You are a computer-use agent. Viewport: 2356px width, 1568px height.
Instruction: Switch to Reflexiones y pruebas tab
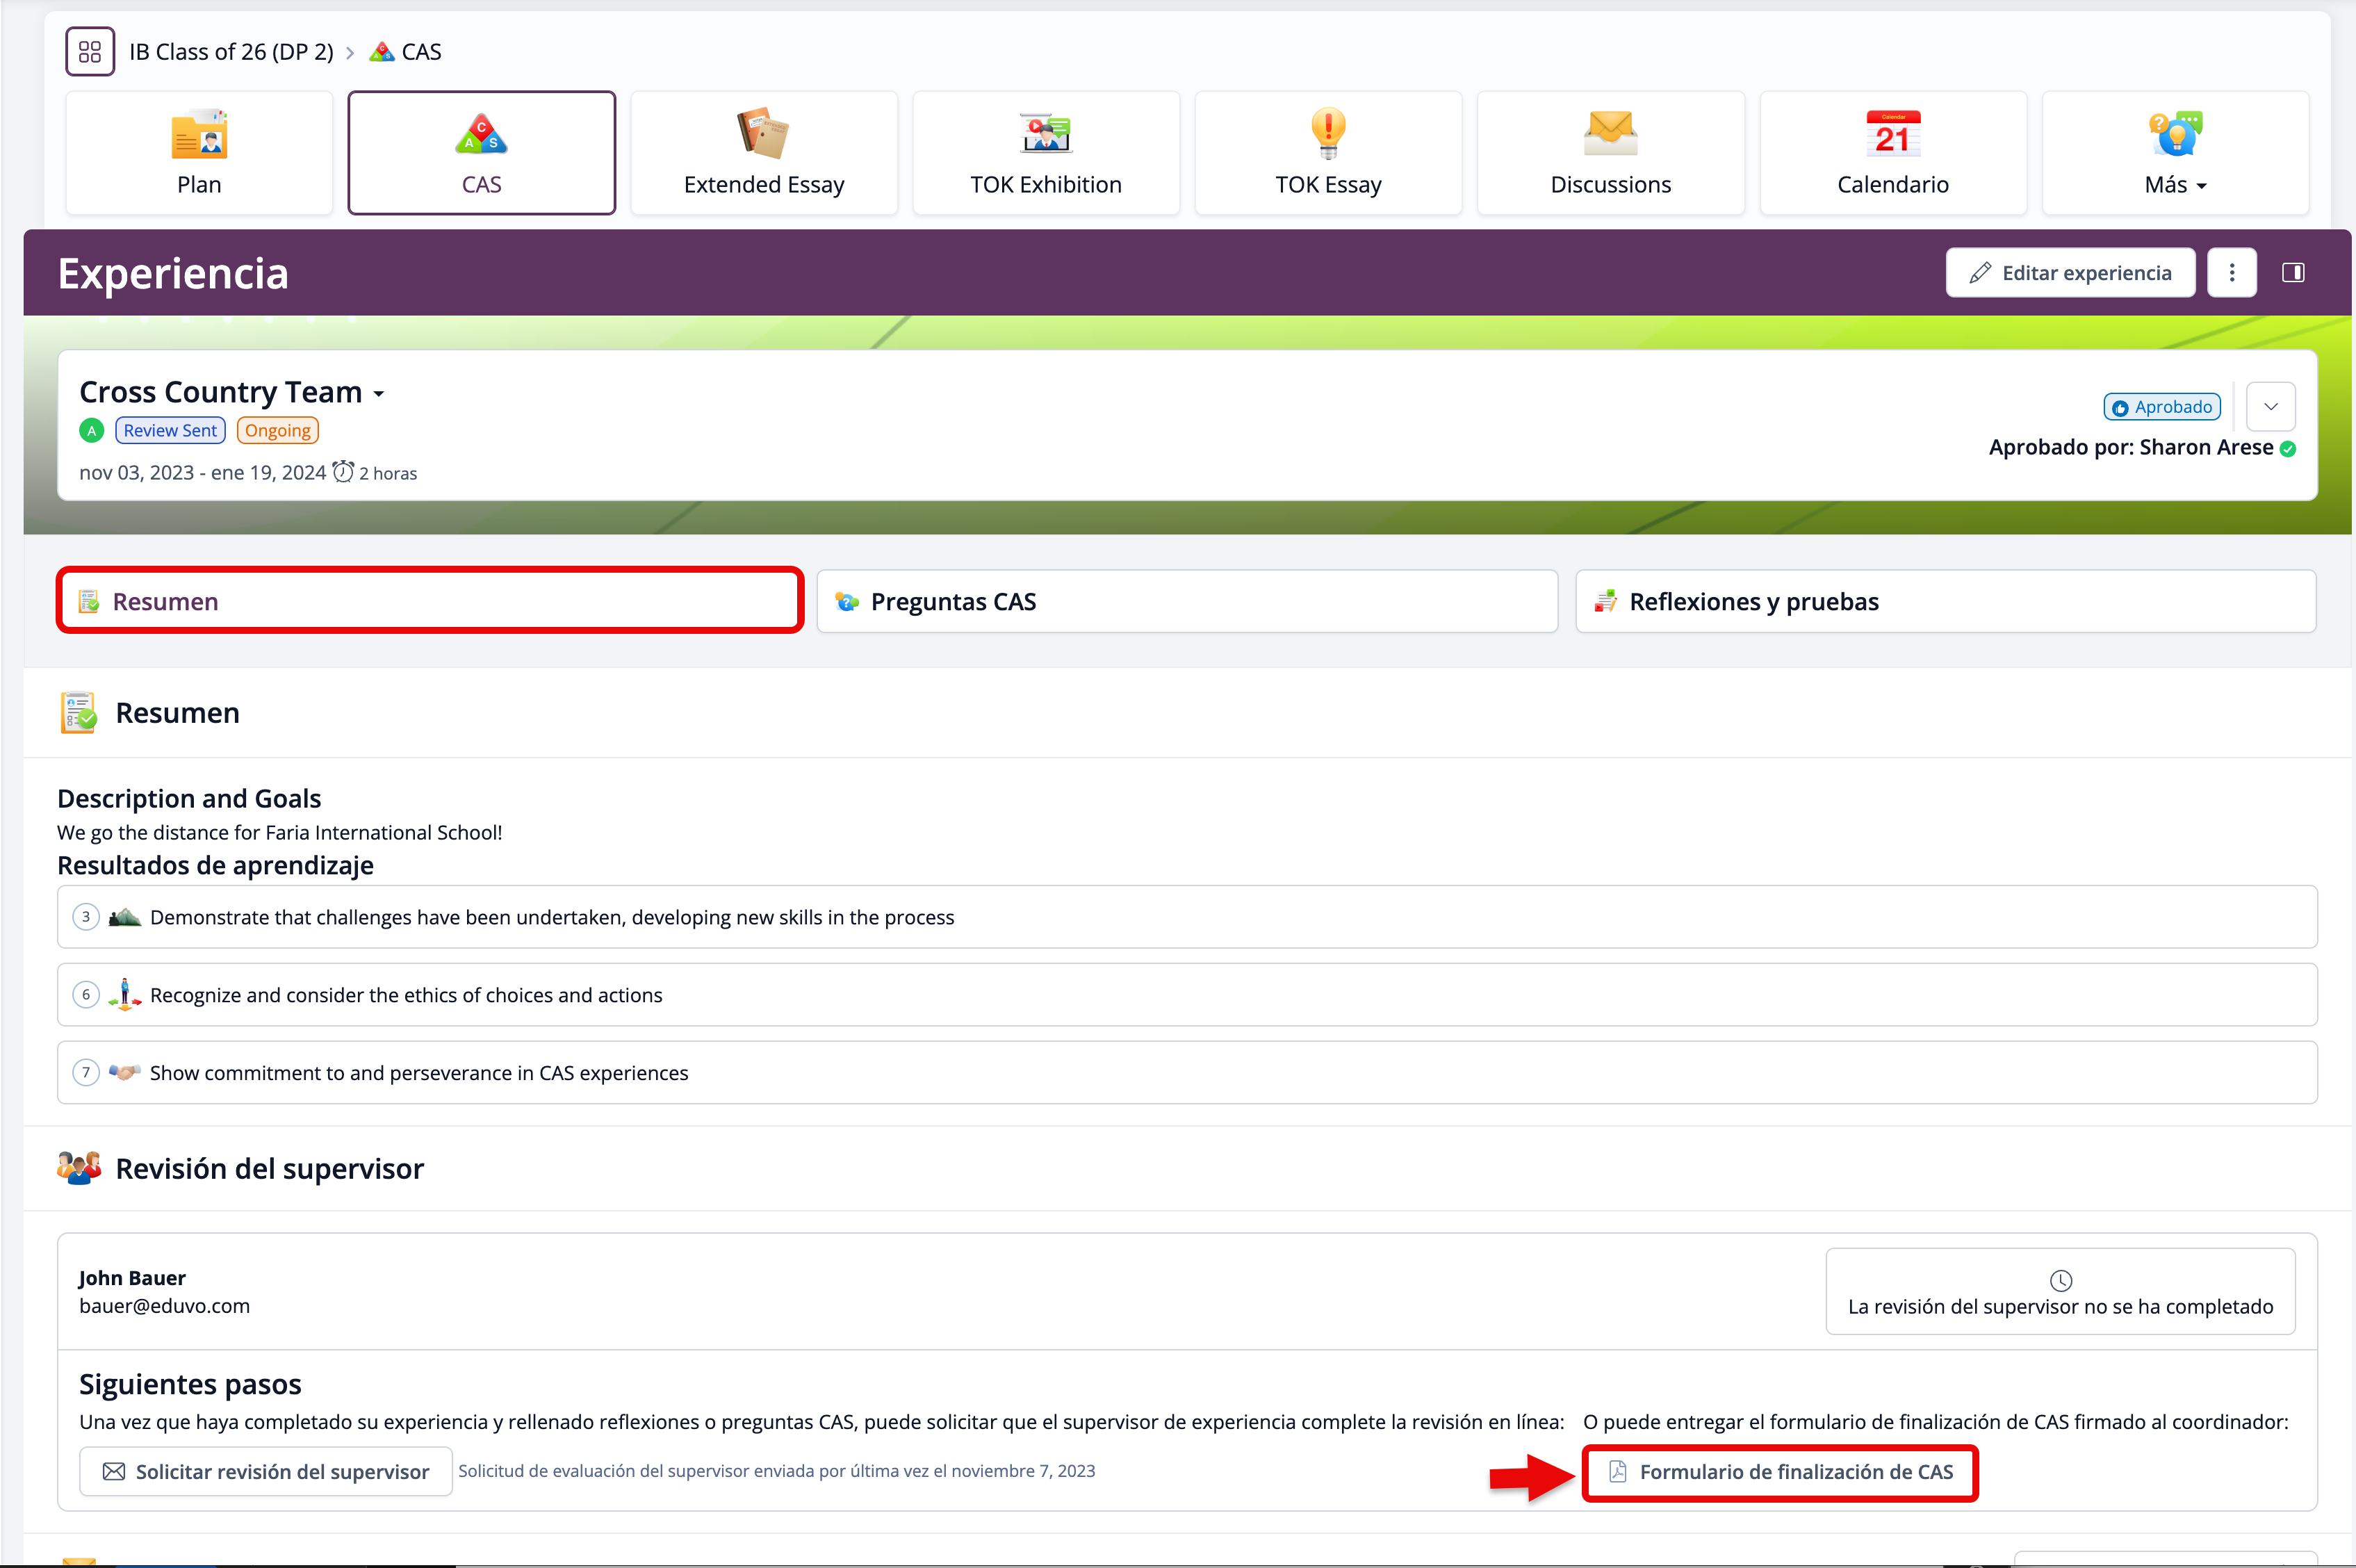point(1945,602)
